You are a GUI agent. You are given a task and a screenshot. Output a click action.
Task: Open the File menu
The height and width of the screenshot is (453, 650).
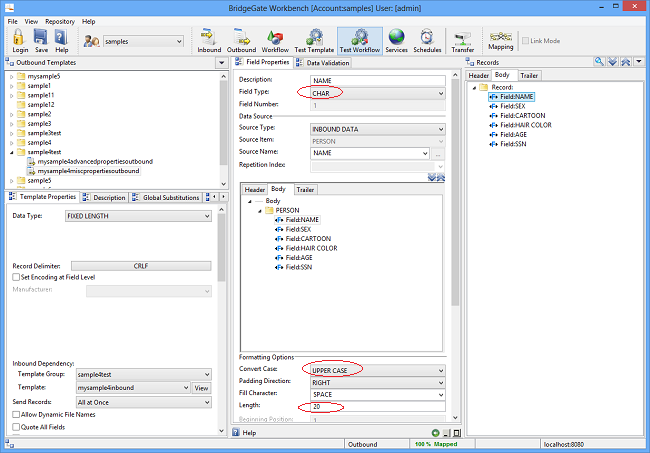[x=13, y=22]
